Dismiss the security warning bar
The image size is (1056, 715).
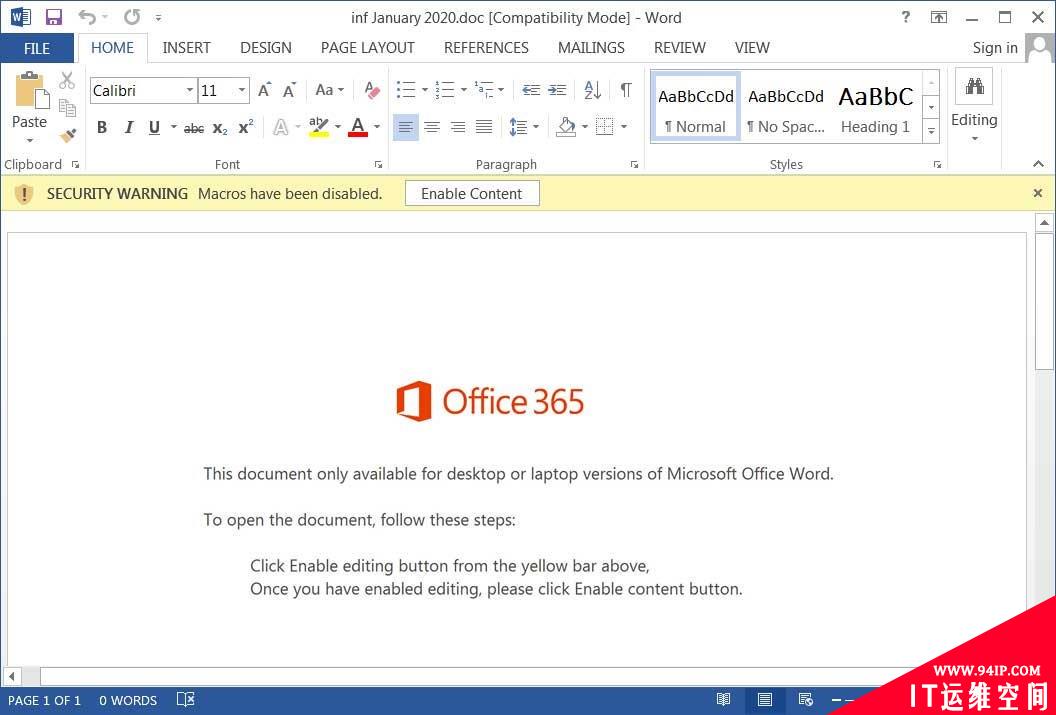tap(1038, 193)
